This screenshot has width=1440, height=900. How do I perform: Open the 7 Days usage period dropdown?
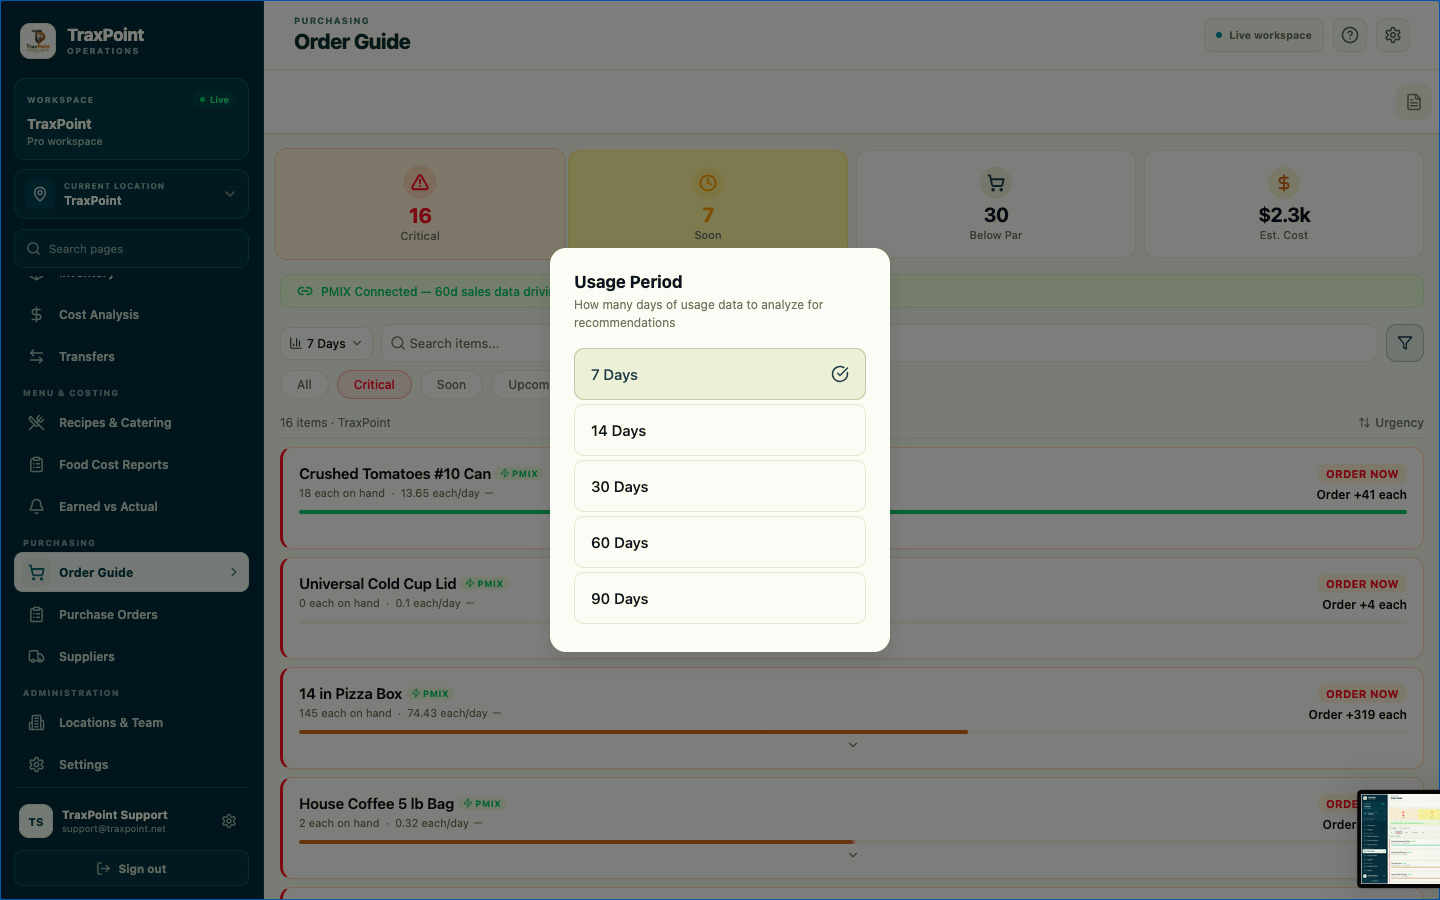pos(326,343)
